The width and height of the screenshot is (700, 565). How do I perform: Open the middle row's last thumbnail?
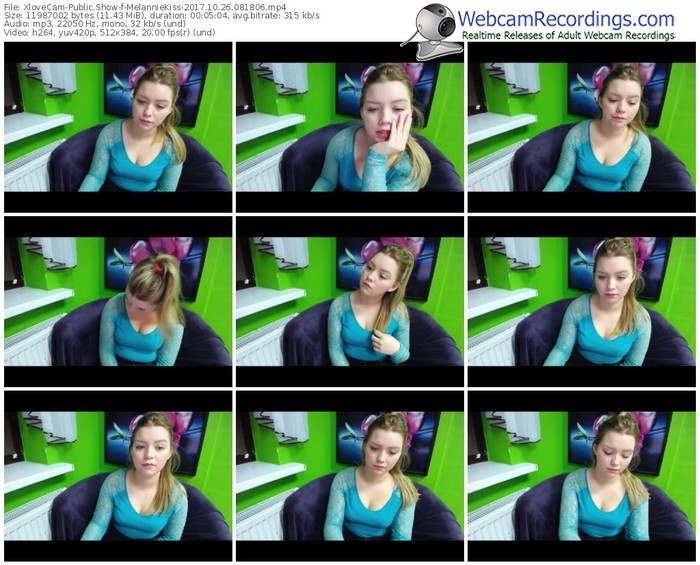[x=581, y=301]
